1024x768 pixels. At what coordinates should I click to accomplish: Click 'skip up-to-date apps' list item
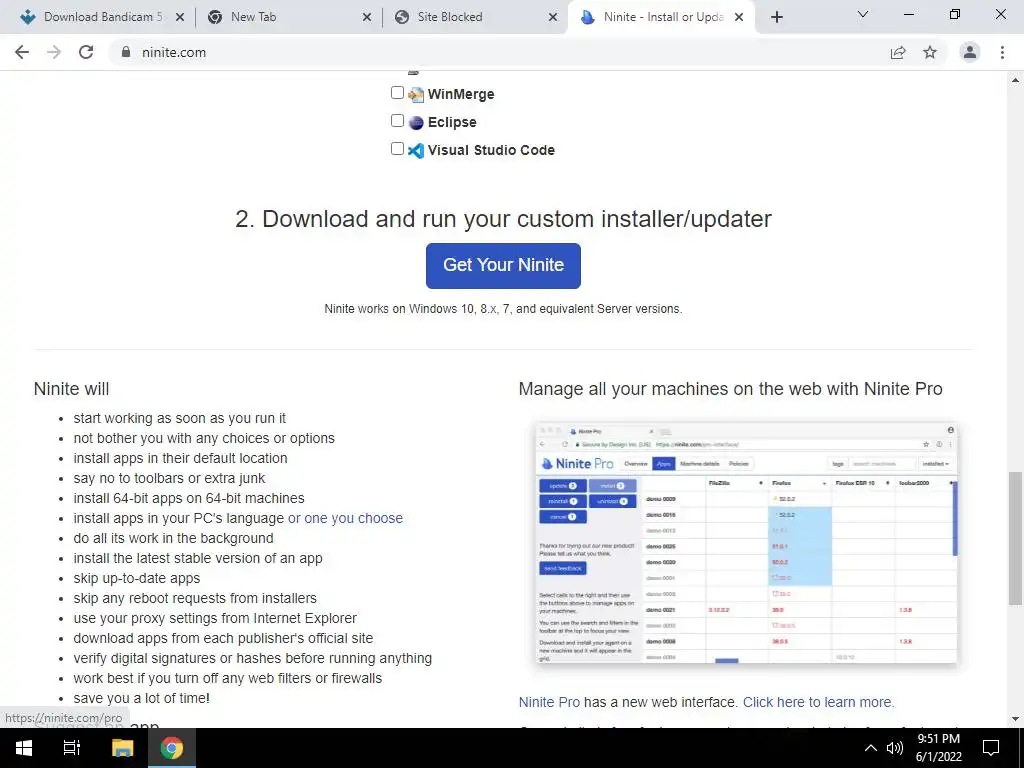click(x=136, y=578)
